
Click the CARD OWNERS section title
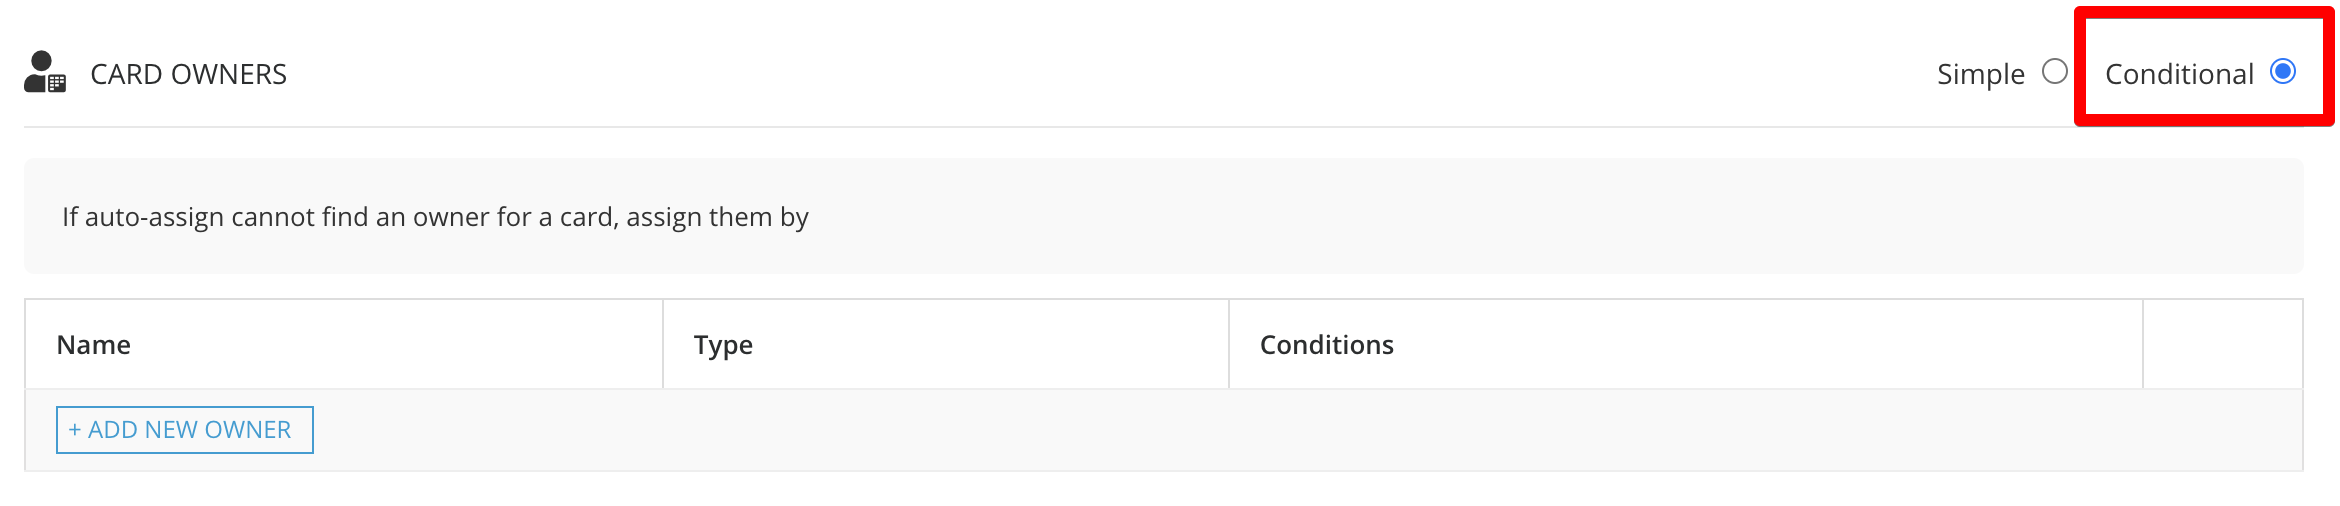pyautogui.click(x=188, y=74)
